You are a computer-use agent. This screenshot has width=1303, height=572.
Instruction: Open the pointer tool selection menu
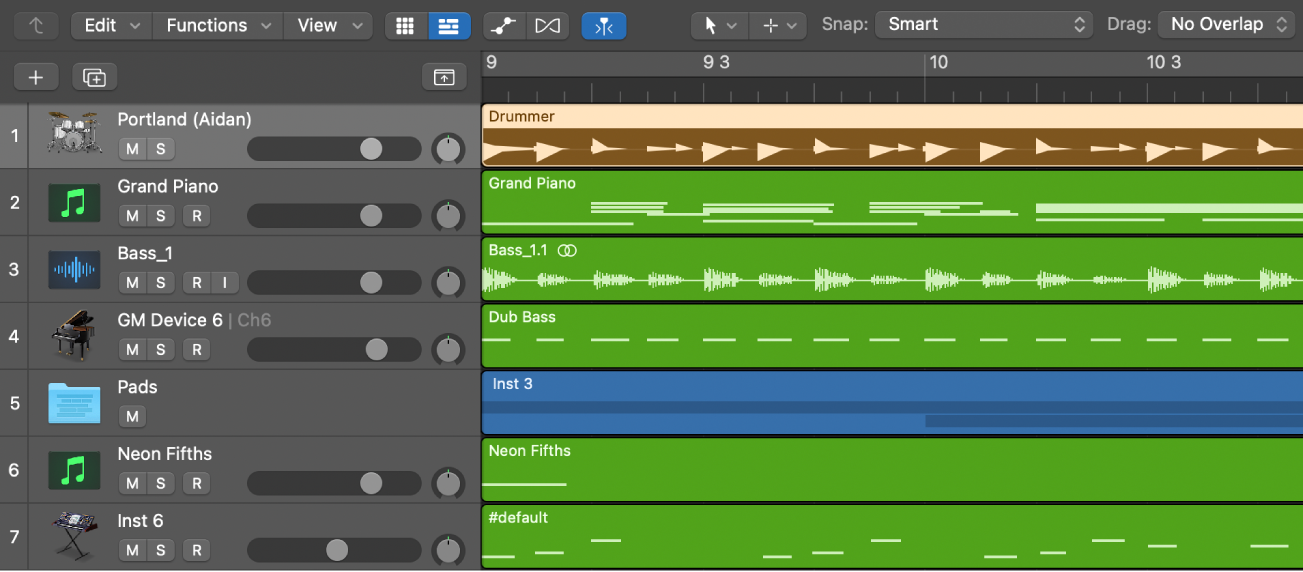719,26
